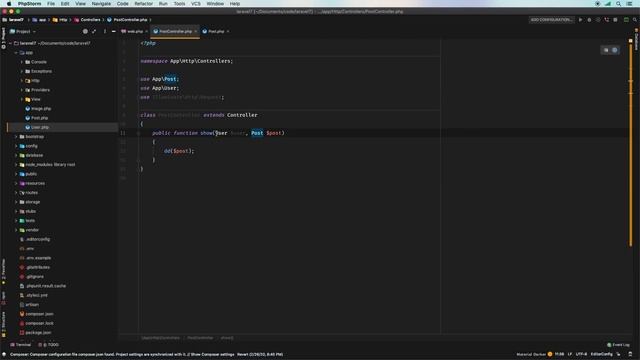Click Project panel options icon

pyautogui.click(x=104, y=31)
